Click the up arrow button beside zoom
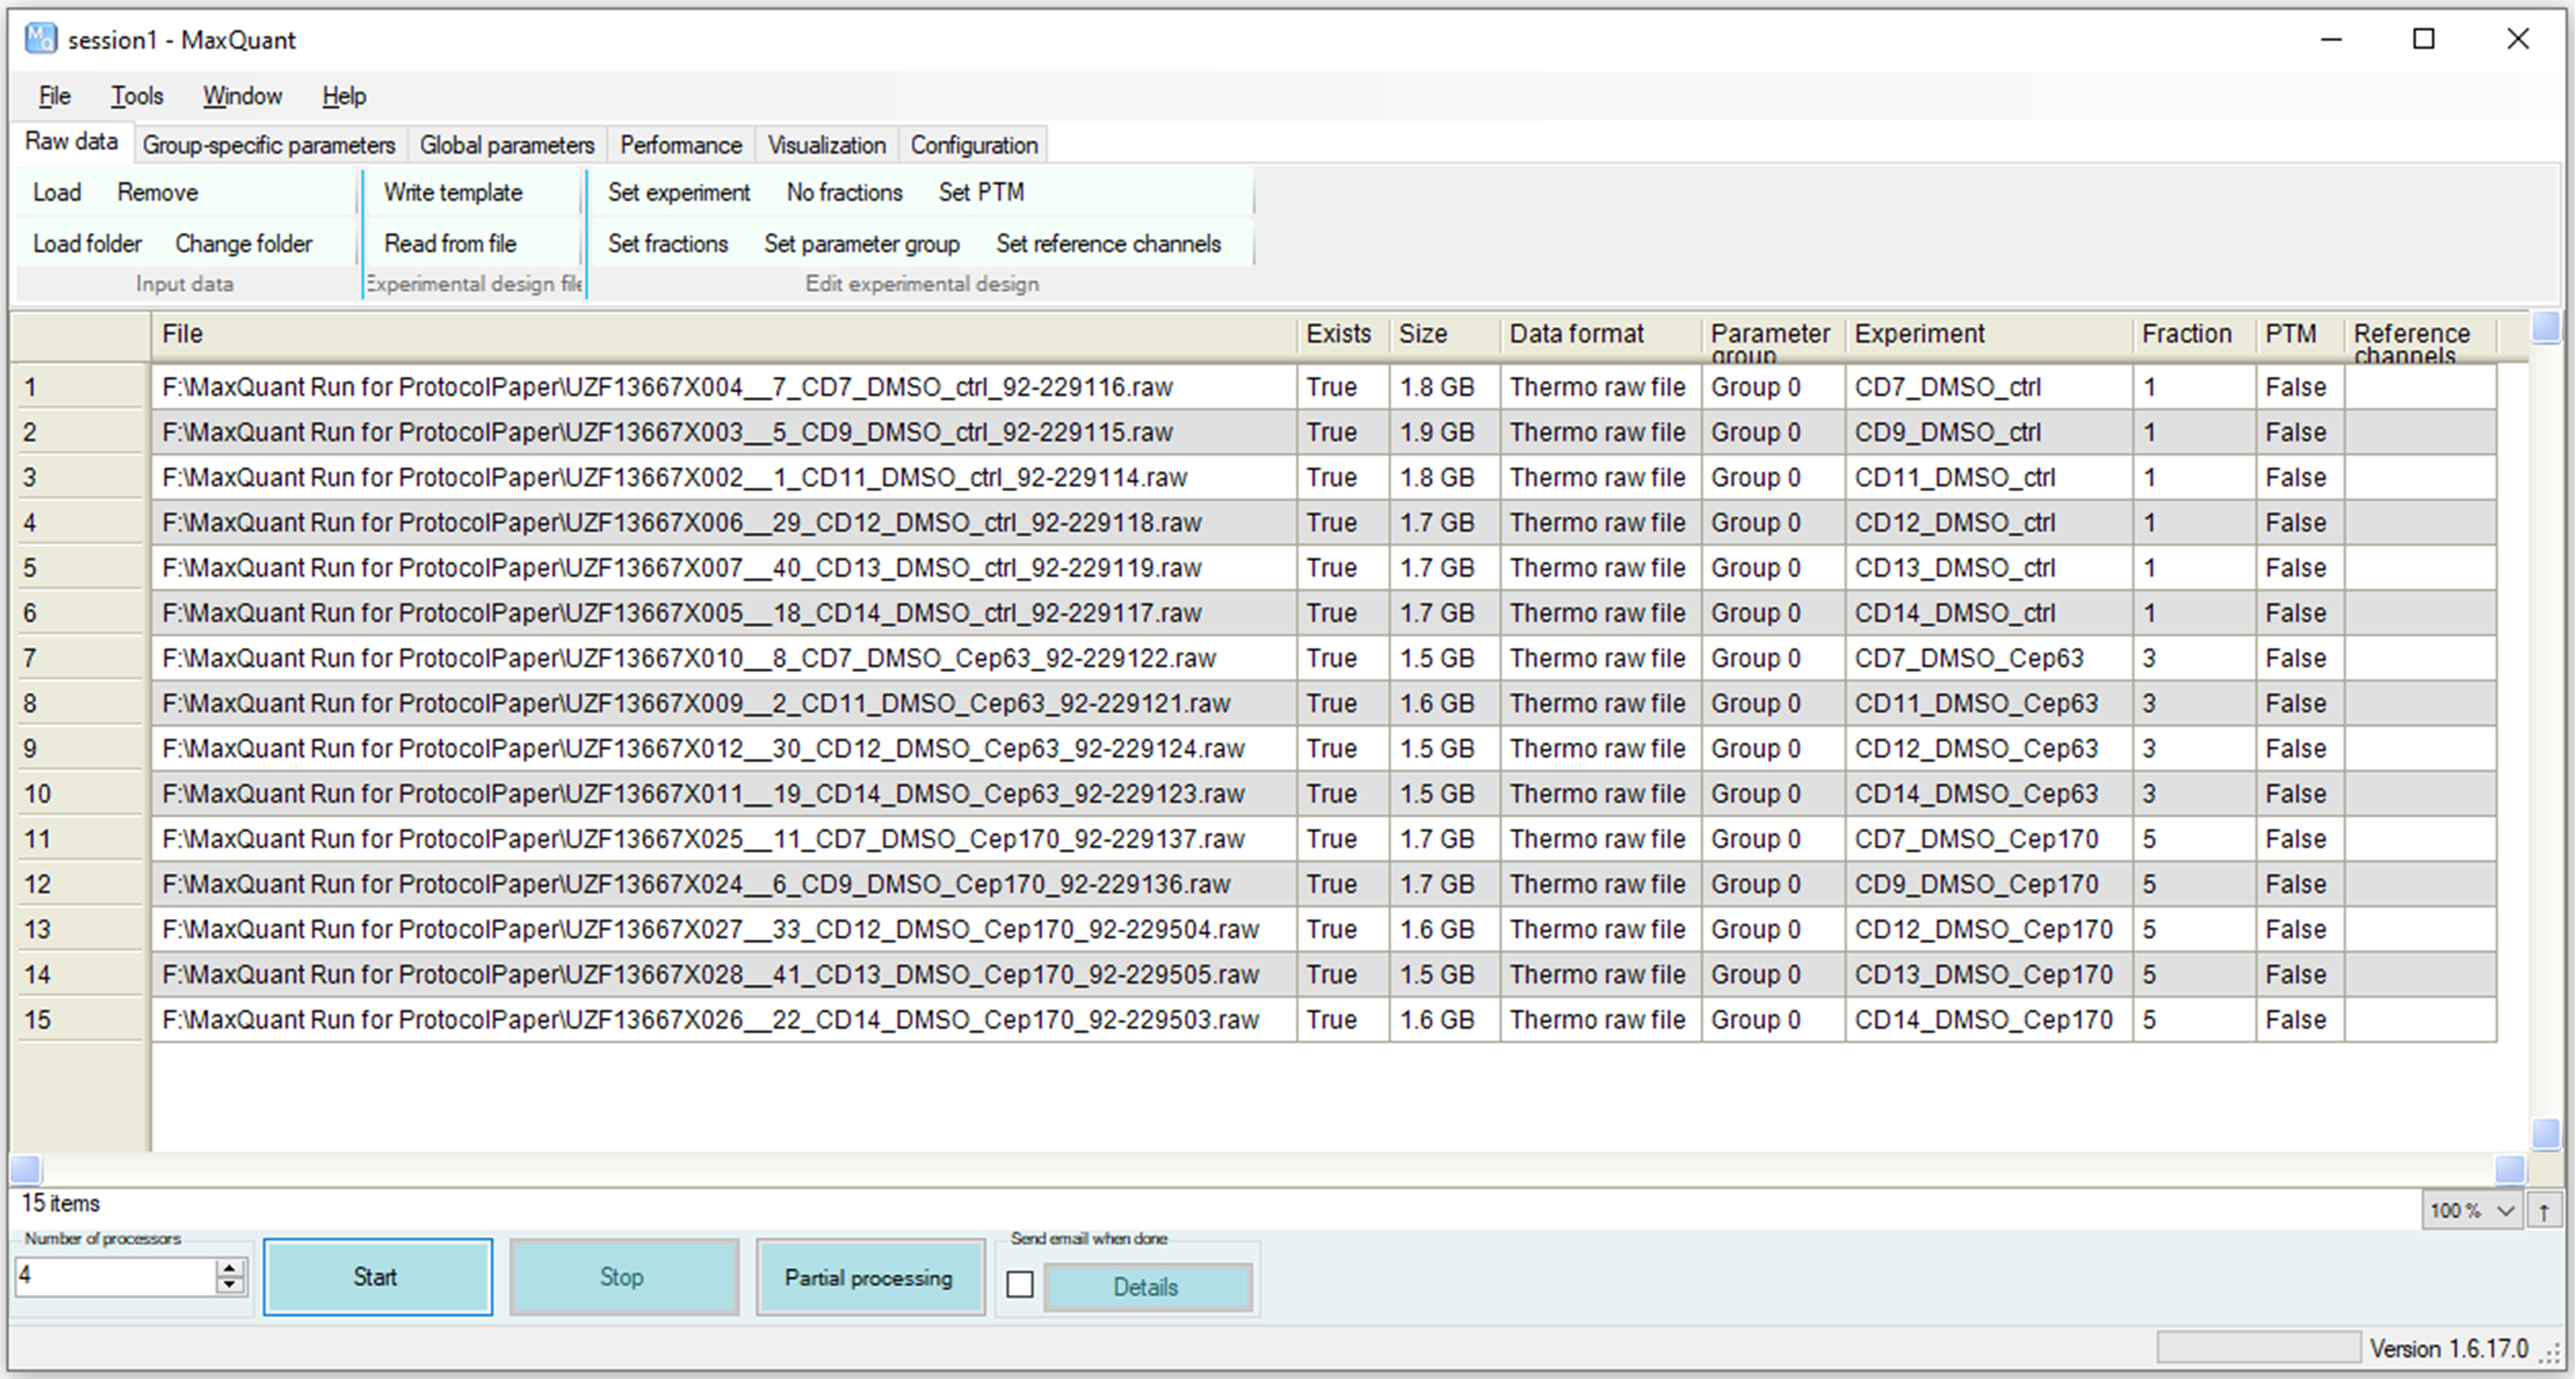Viewport: 2576px width, 1379px height. pos(2544,1211)
